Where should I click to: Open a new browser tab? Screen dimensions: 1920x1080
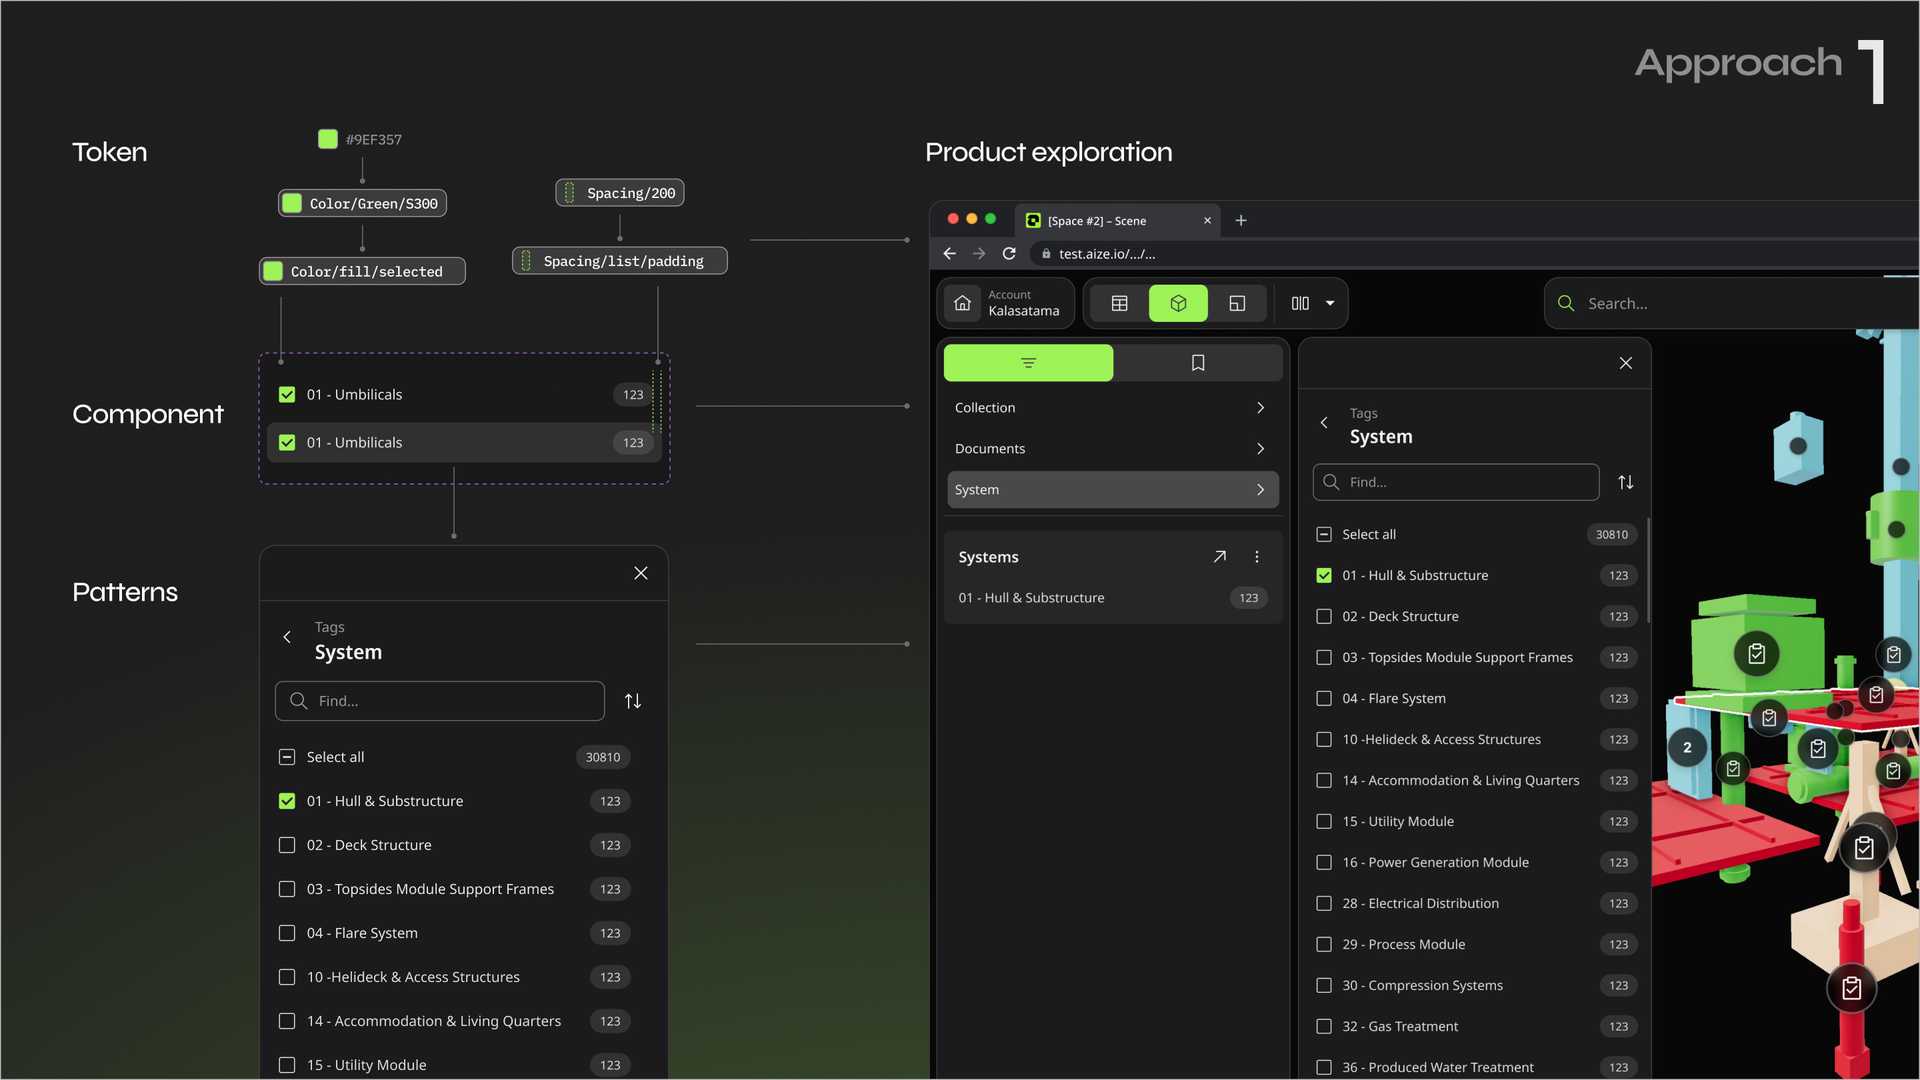point(1241,220)
